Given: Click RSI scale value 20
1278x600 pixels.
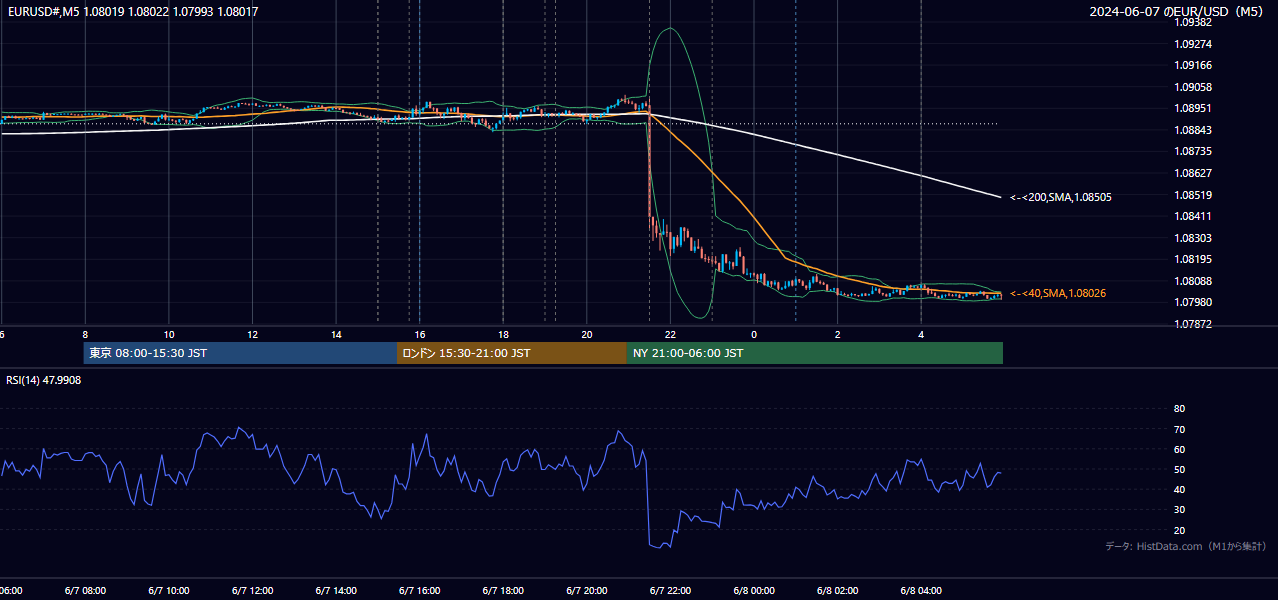Looking at the screenshot, I should (1179, 530).
